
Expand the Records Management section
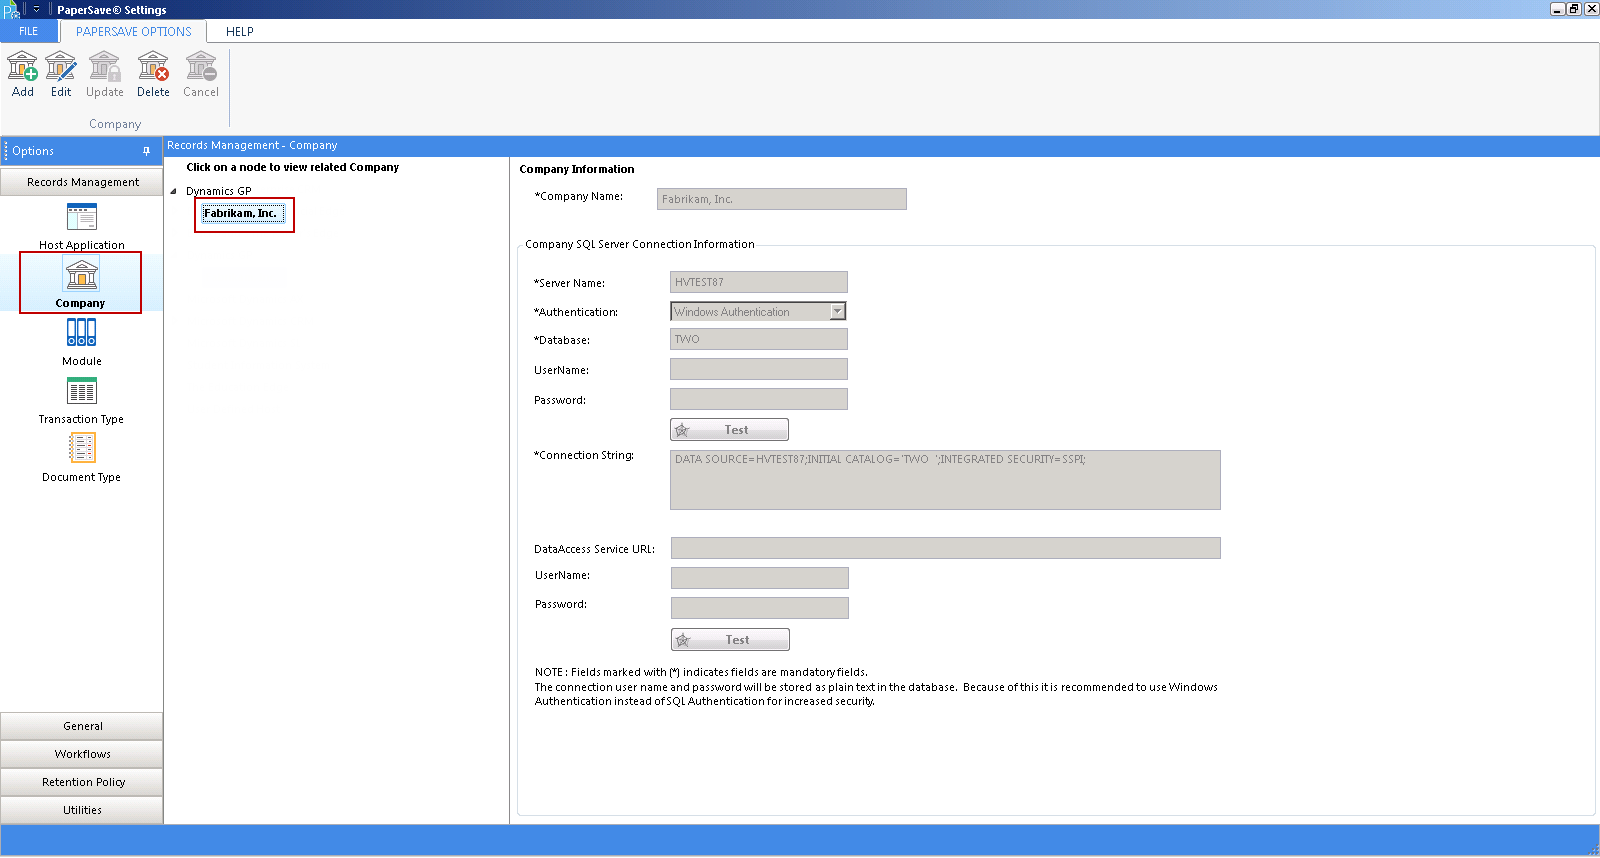click(x=82, y=182)
